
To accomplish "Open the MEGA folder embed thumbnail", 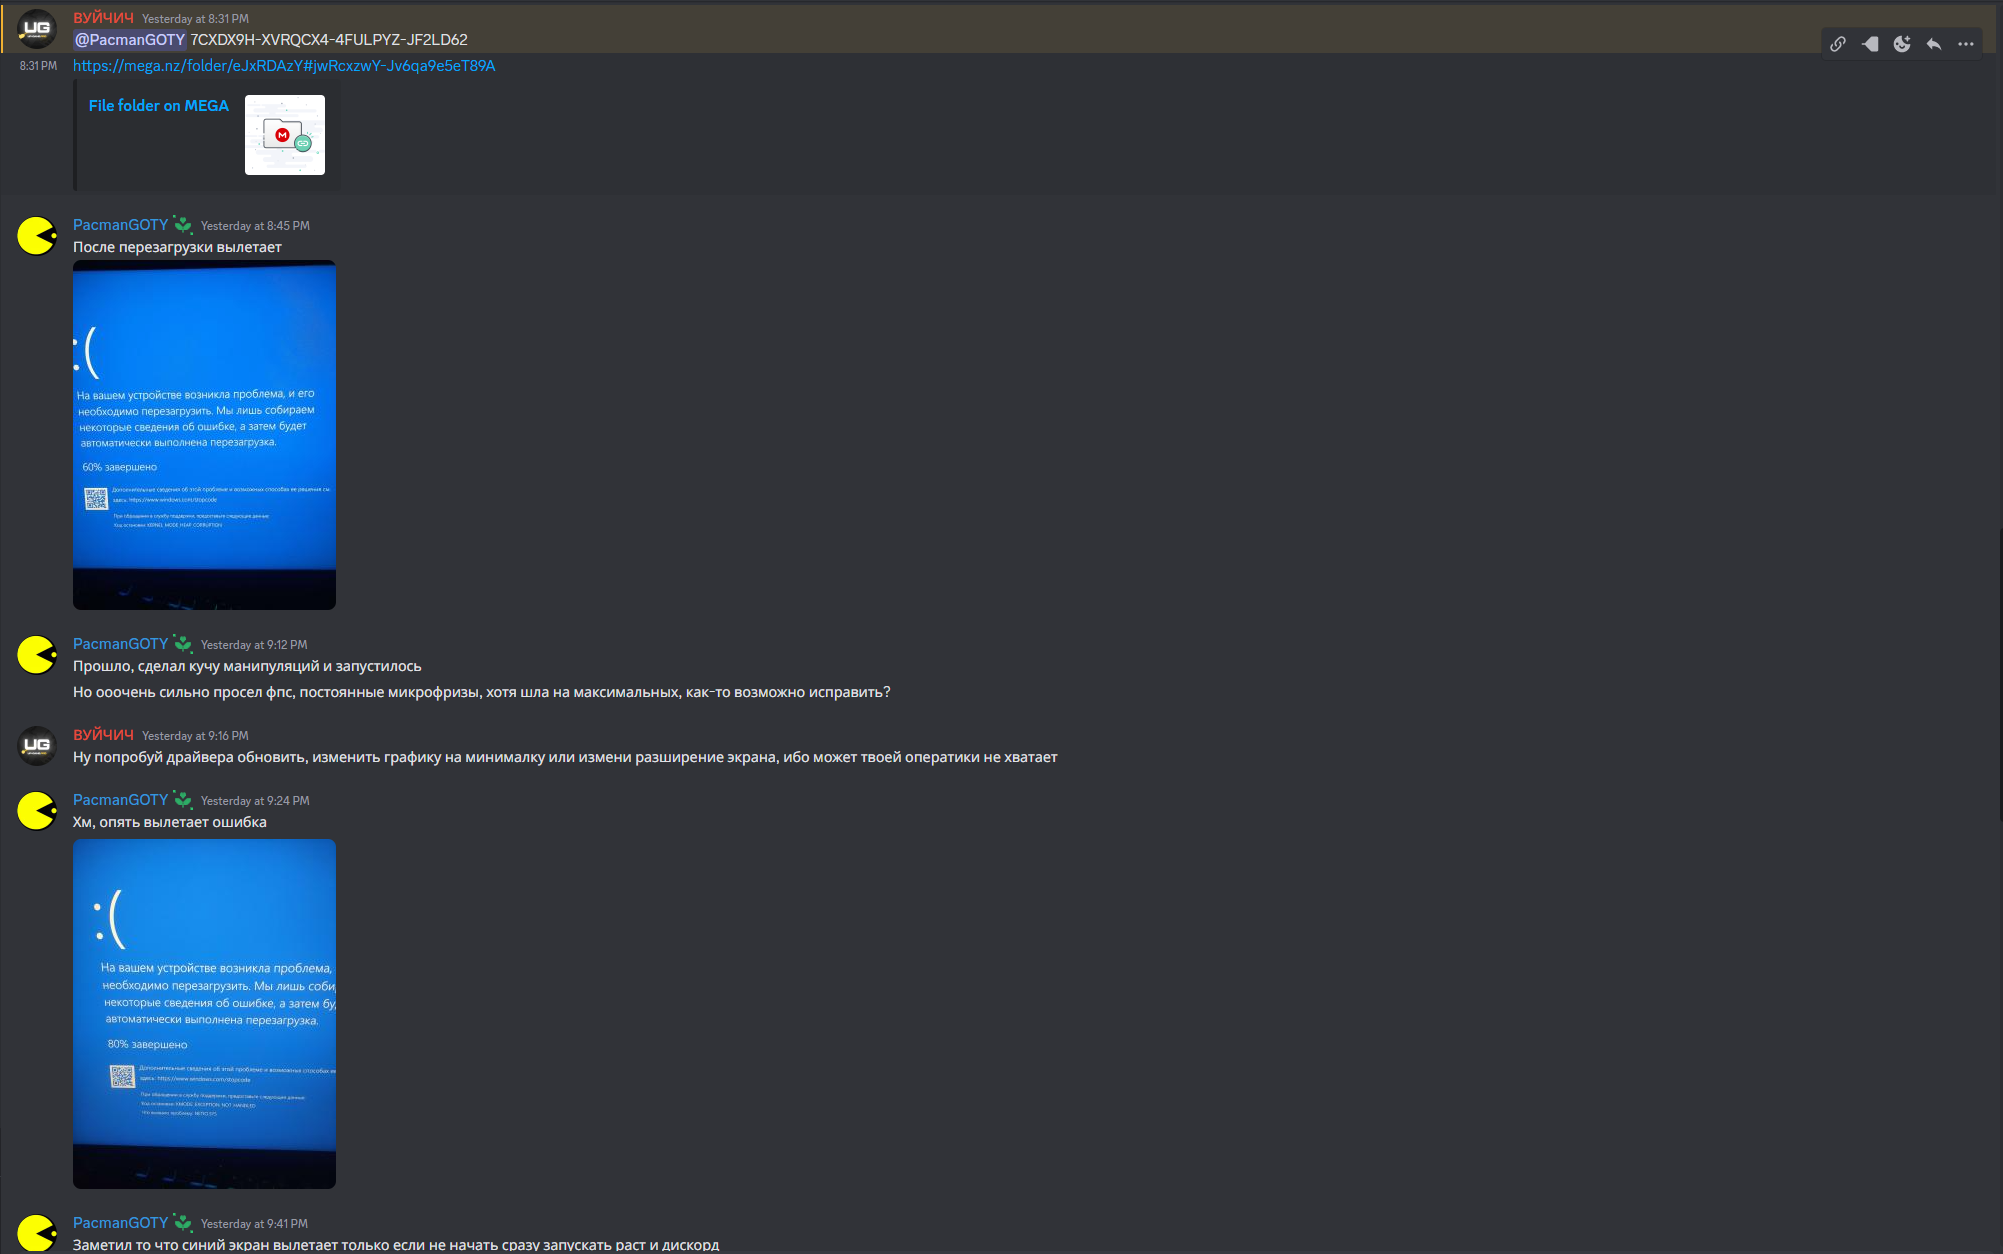I will (x=285, y=135).
